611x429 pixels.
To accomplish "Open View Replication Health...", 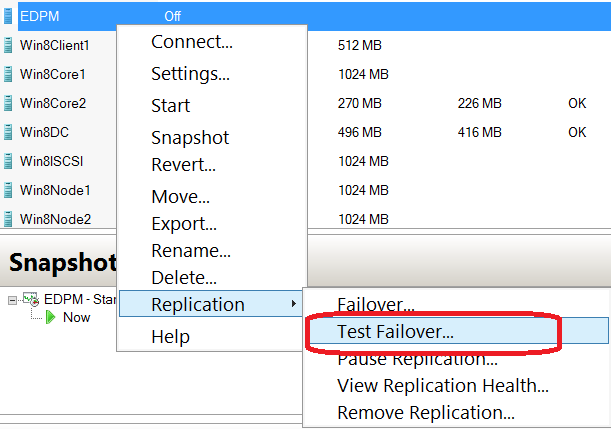I will pos(443,385).
